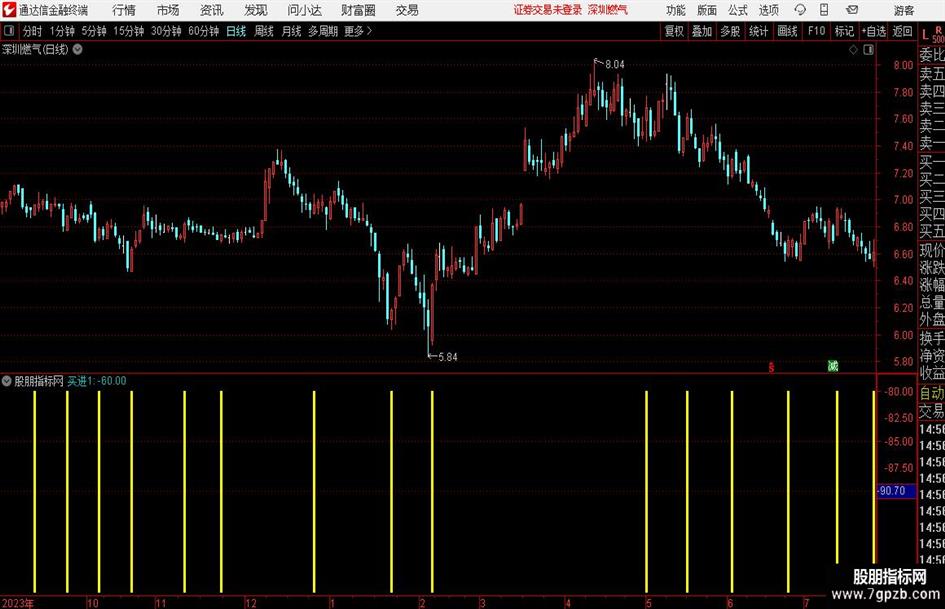Open the 版面 menu
The height and width of the screenshot is (609, 945).
tap(706, 10)
